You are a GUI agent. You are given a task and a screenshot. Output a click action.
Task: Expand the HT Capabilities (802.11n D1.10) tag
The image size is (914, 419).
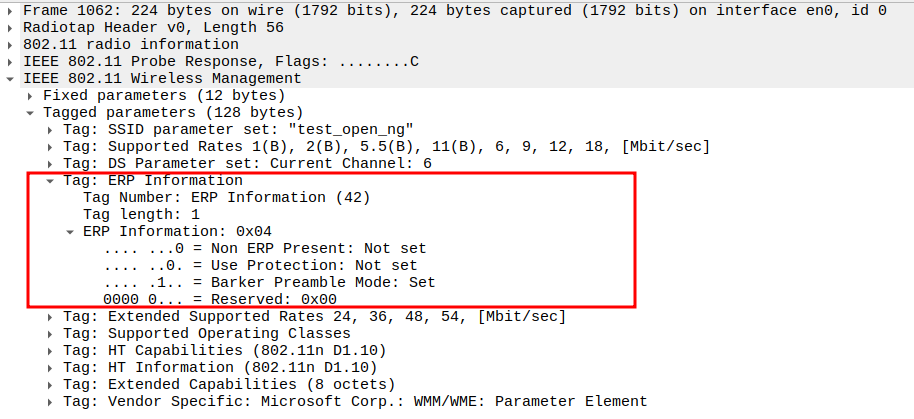(x=50, y=351)
